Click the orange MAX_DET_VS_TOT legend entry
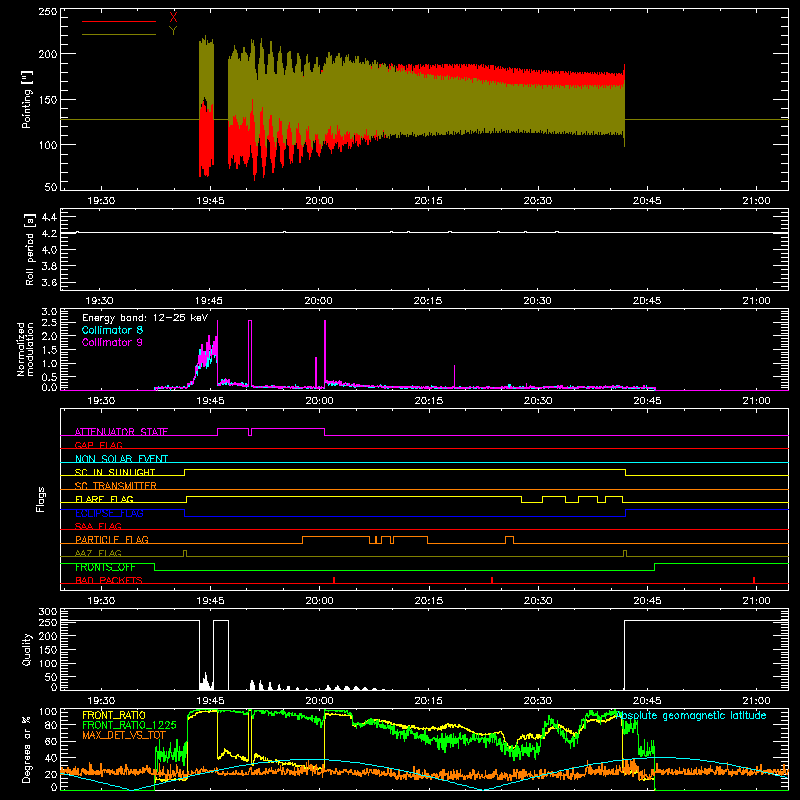This screenshot has width=800, height=800. pyautogui.click(x=124, y=735)
